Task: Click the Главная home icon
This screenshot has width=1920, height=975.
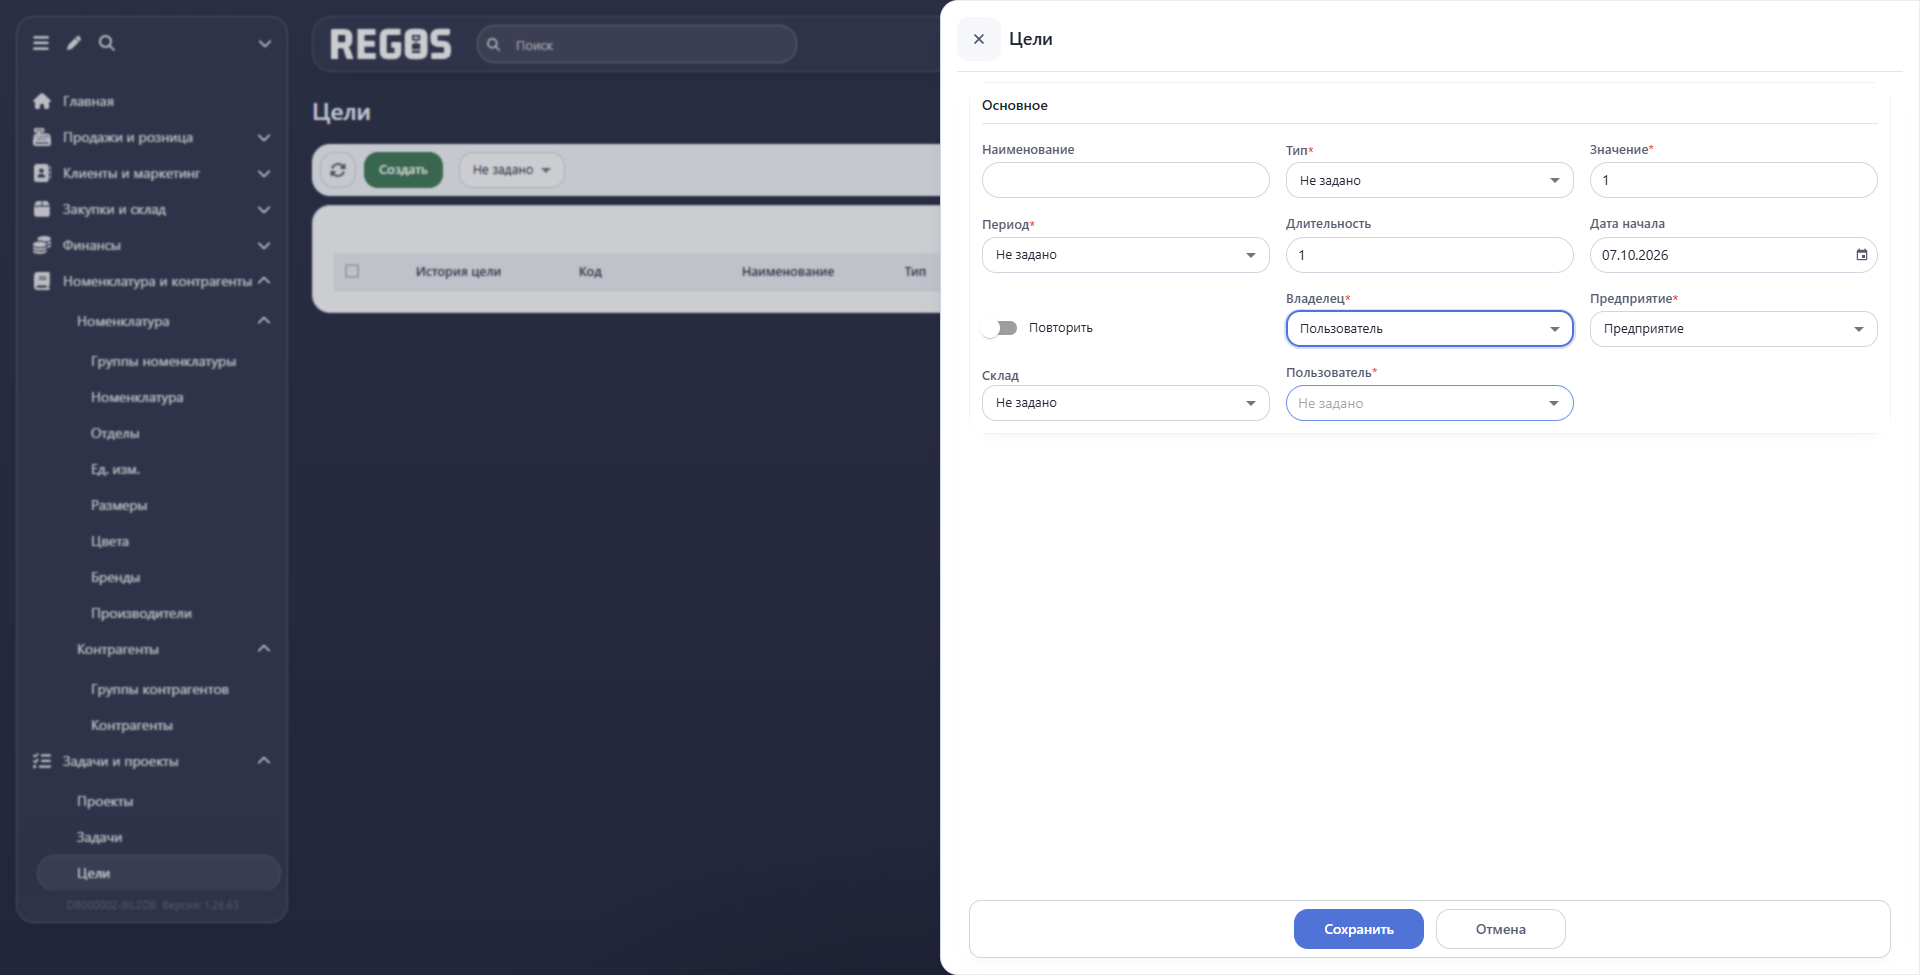Action: tap(42, 101)
